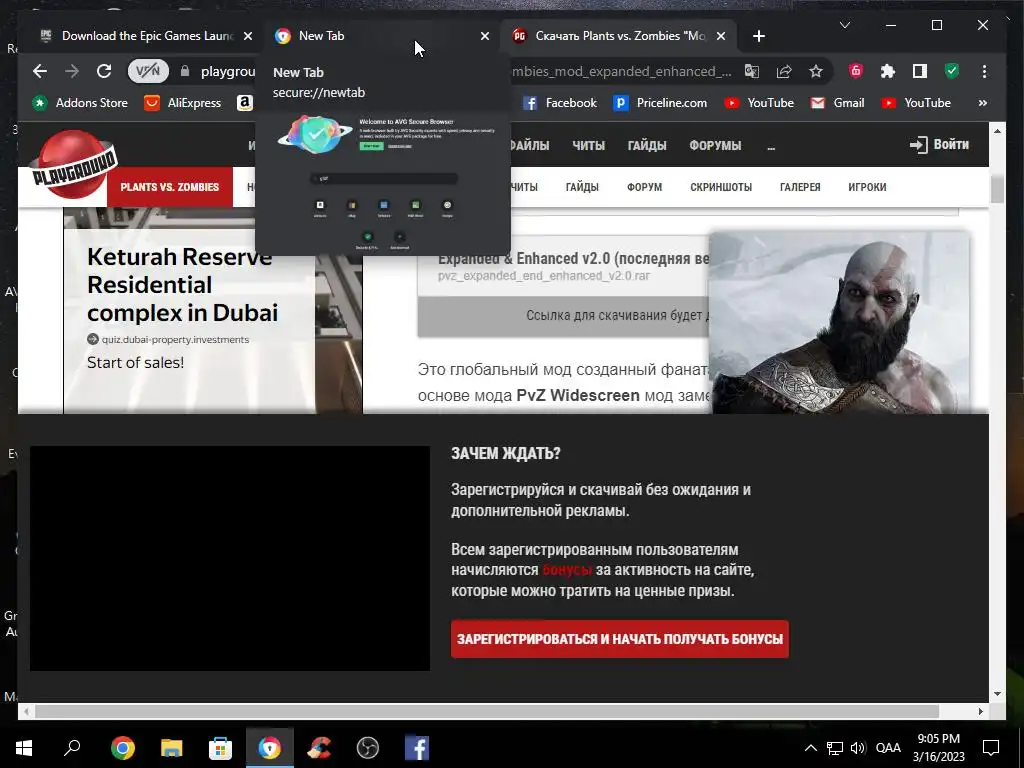The height and width of the screenshot is (768, 1024).
Task: Select the Plants vs. Zombies download tab
Action: click(620, 36)
